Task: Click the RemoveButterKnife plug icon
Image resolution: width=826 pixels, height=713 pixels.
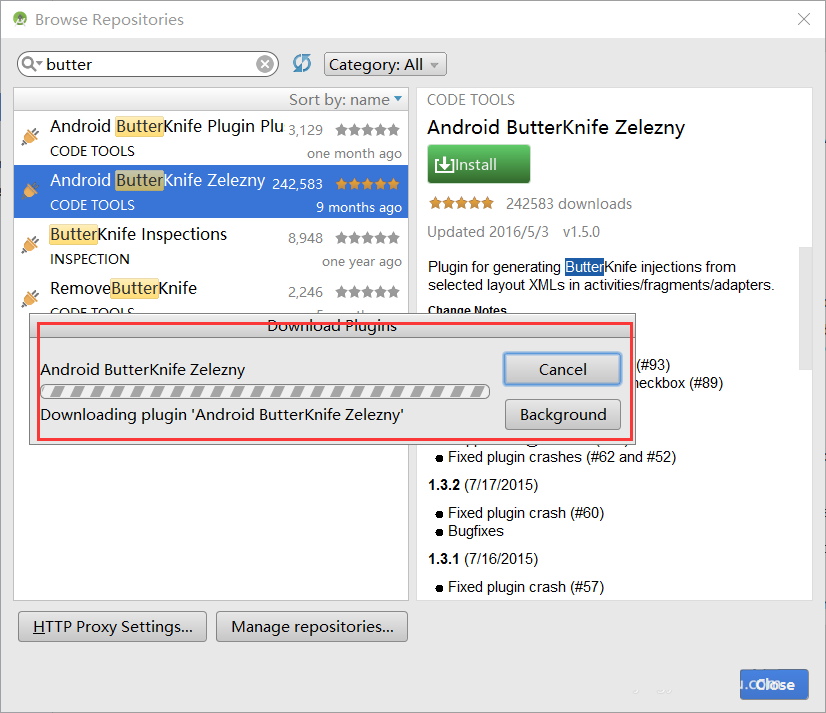Action: pos(30,298)
